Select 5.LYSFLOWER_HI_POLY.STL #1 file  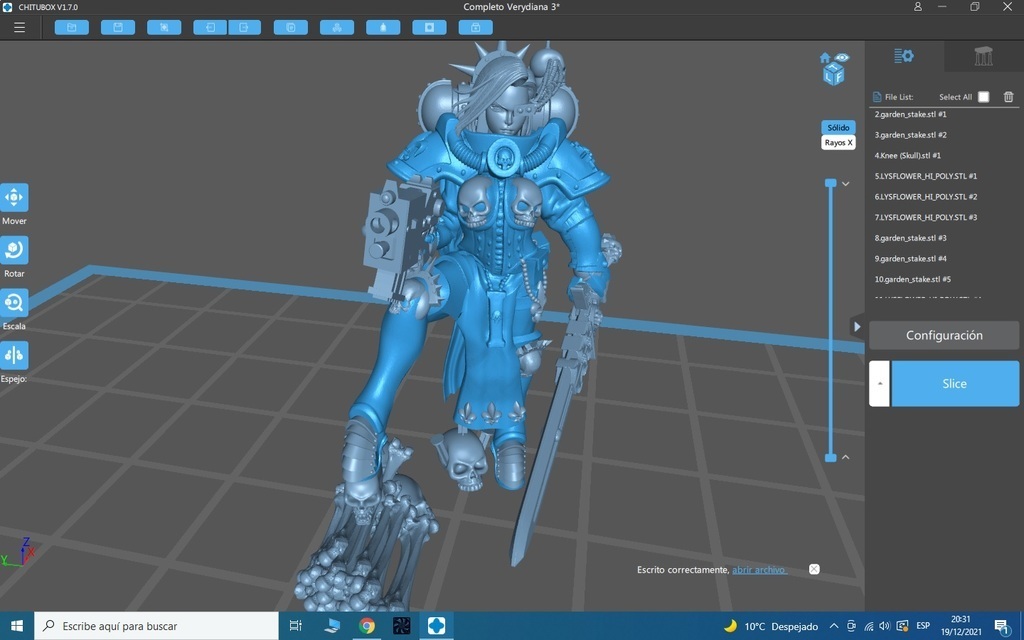click(x=926, y=176)
